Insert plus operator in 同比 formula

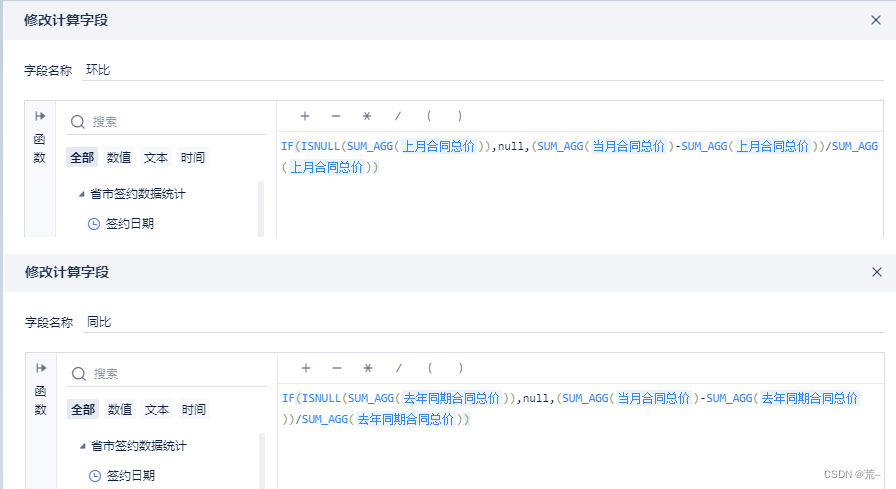tap(306, 368)
